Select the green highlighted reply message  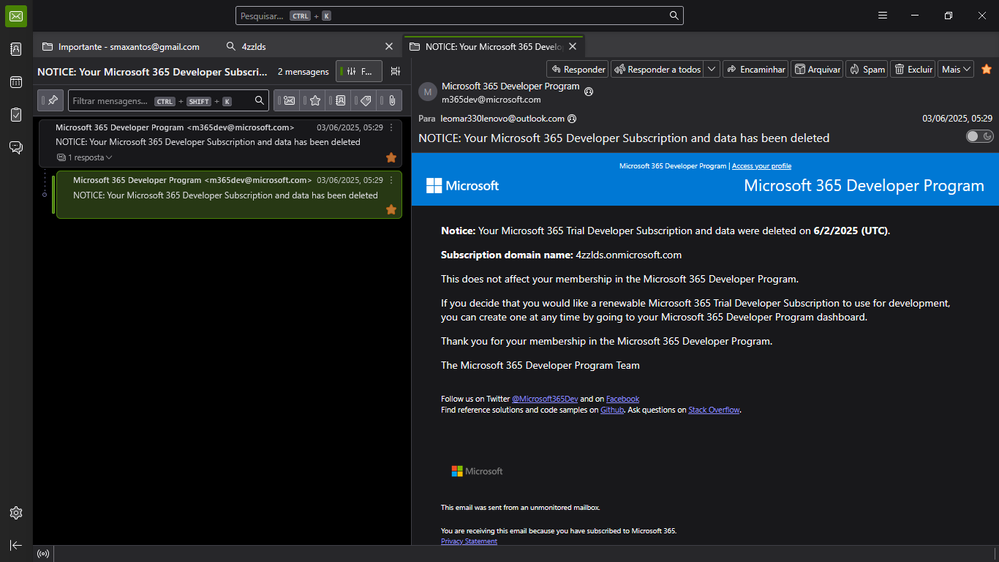(x=228, y=195)
